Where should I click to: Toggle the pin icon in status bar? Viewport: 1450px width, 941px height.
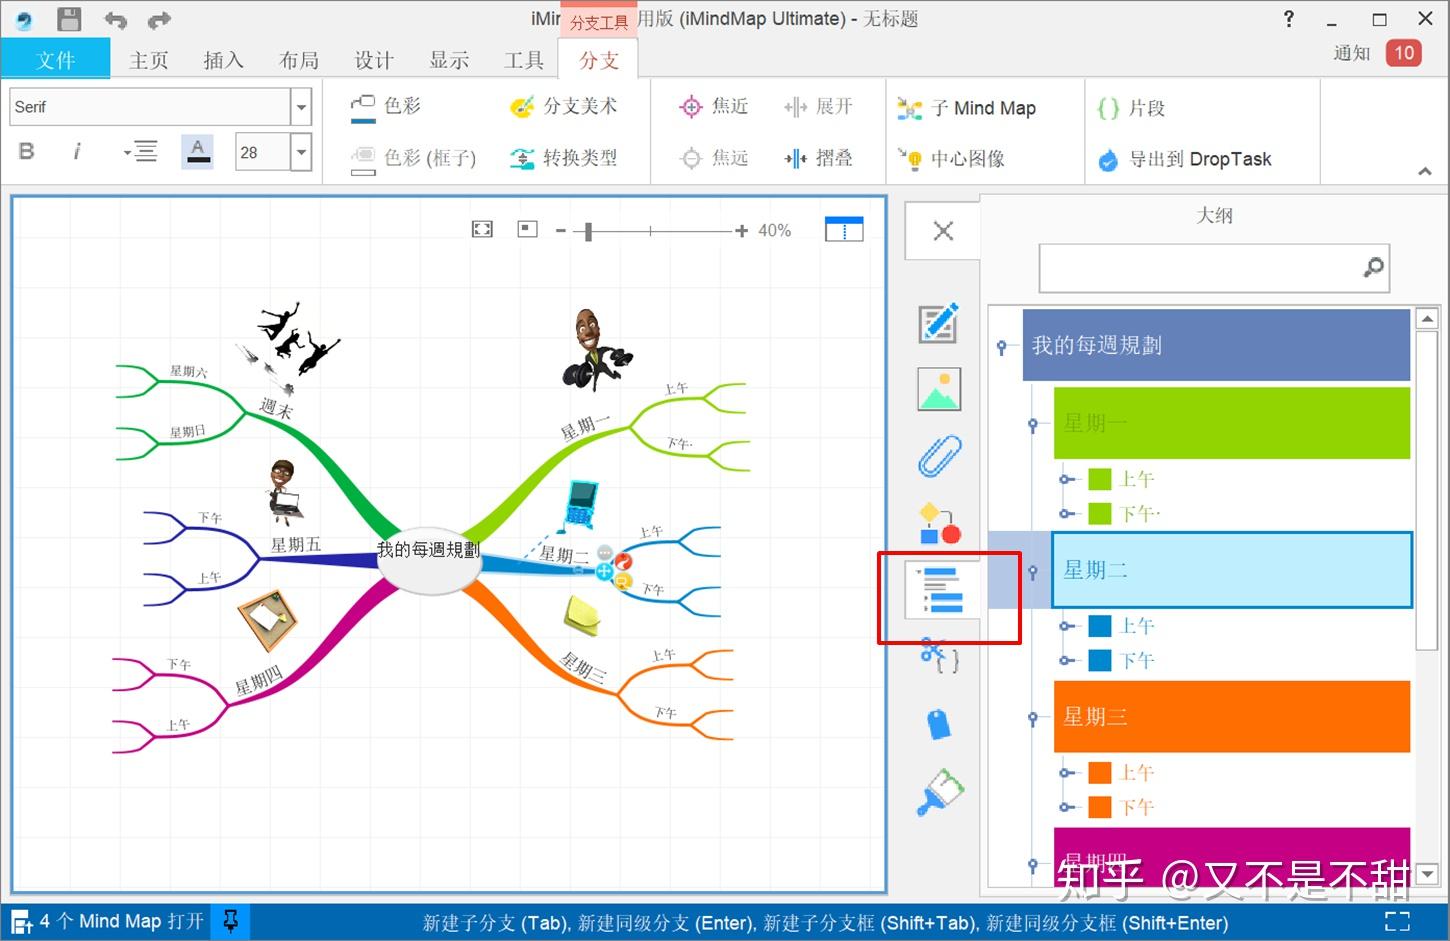(231, 921)
